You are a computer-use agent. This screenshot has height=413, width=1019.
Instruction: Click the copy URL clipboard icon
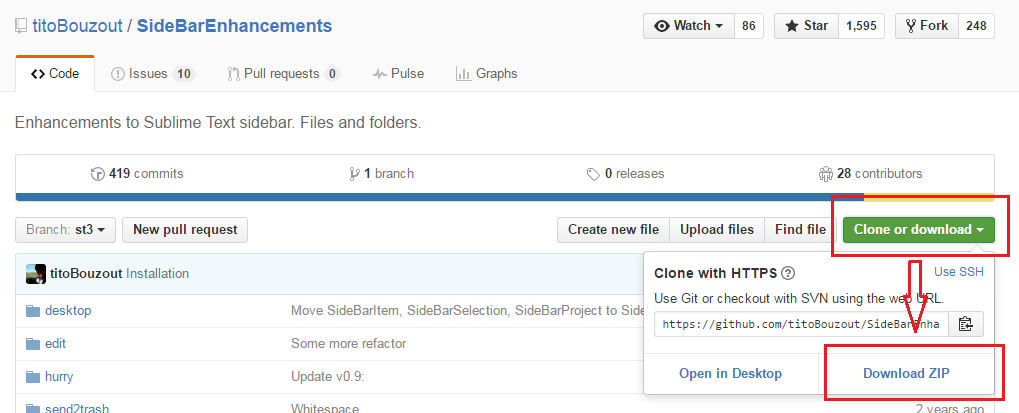(965, 324)
